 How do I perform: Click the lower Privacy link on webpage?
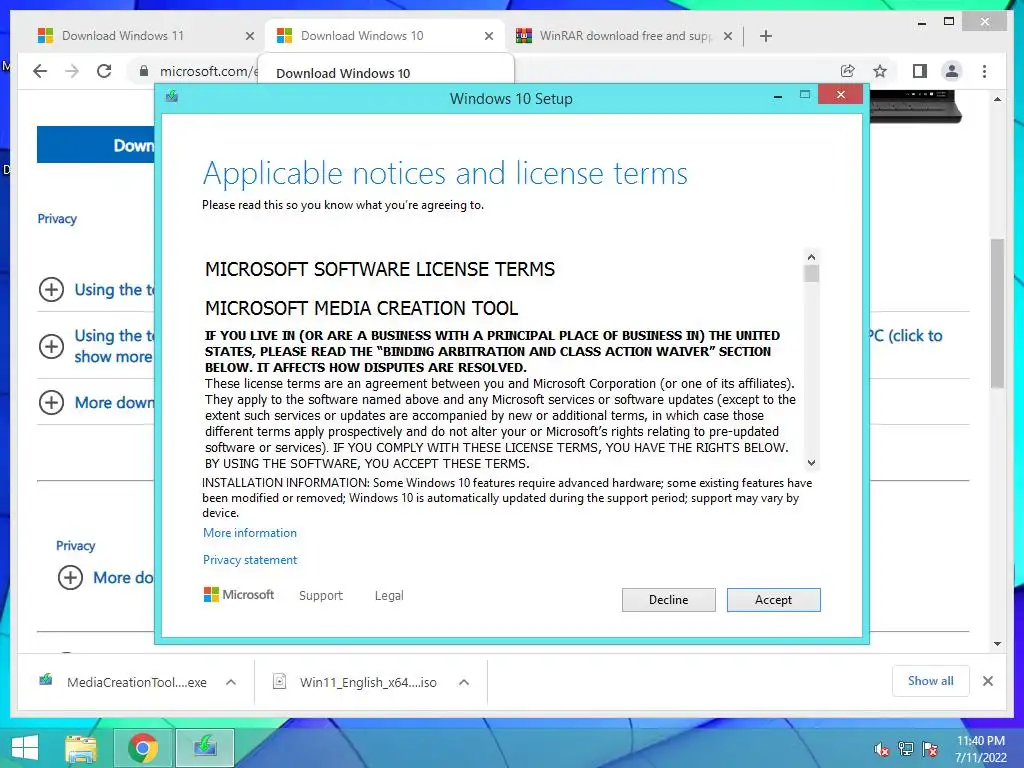point(75,545)
